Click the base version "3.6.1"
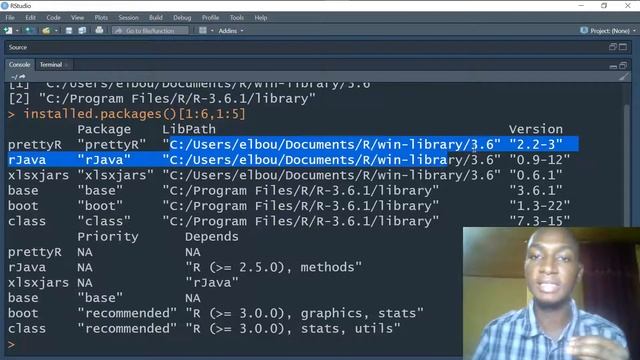 536,191
